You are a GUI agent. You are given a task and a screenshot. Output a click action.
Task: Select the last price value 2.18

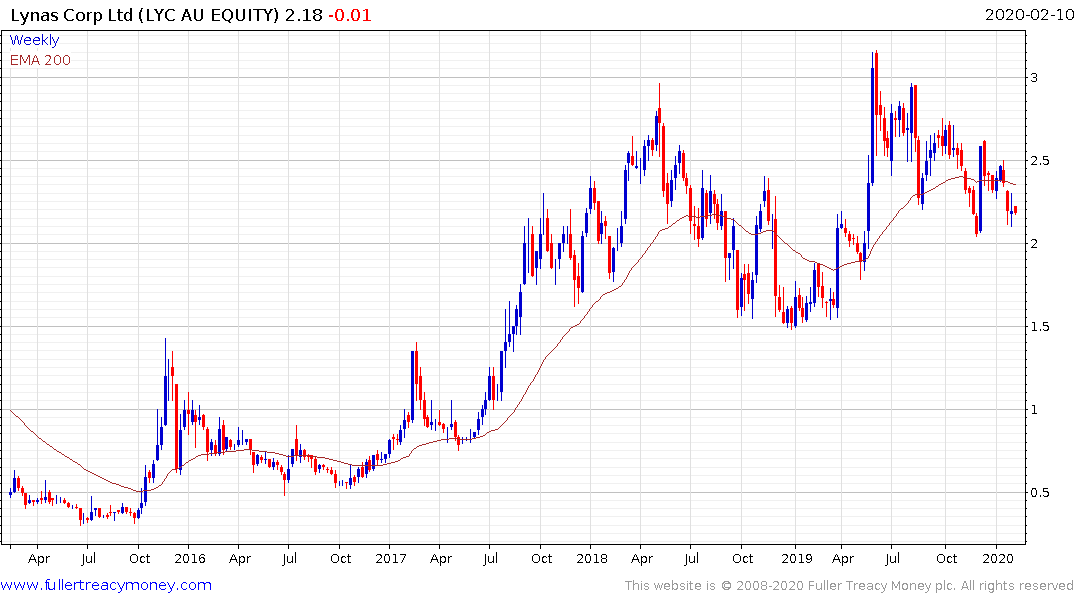pyautogui.click(x=304, y=15)
